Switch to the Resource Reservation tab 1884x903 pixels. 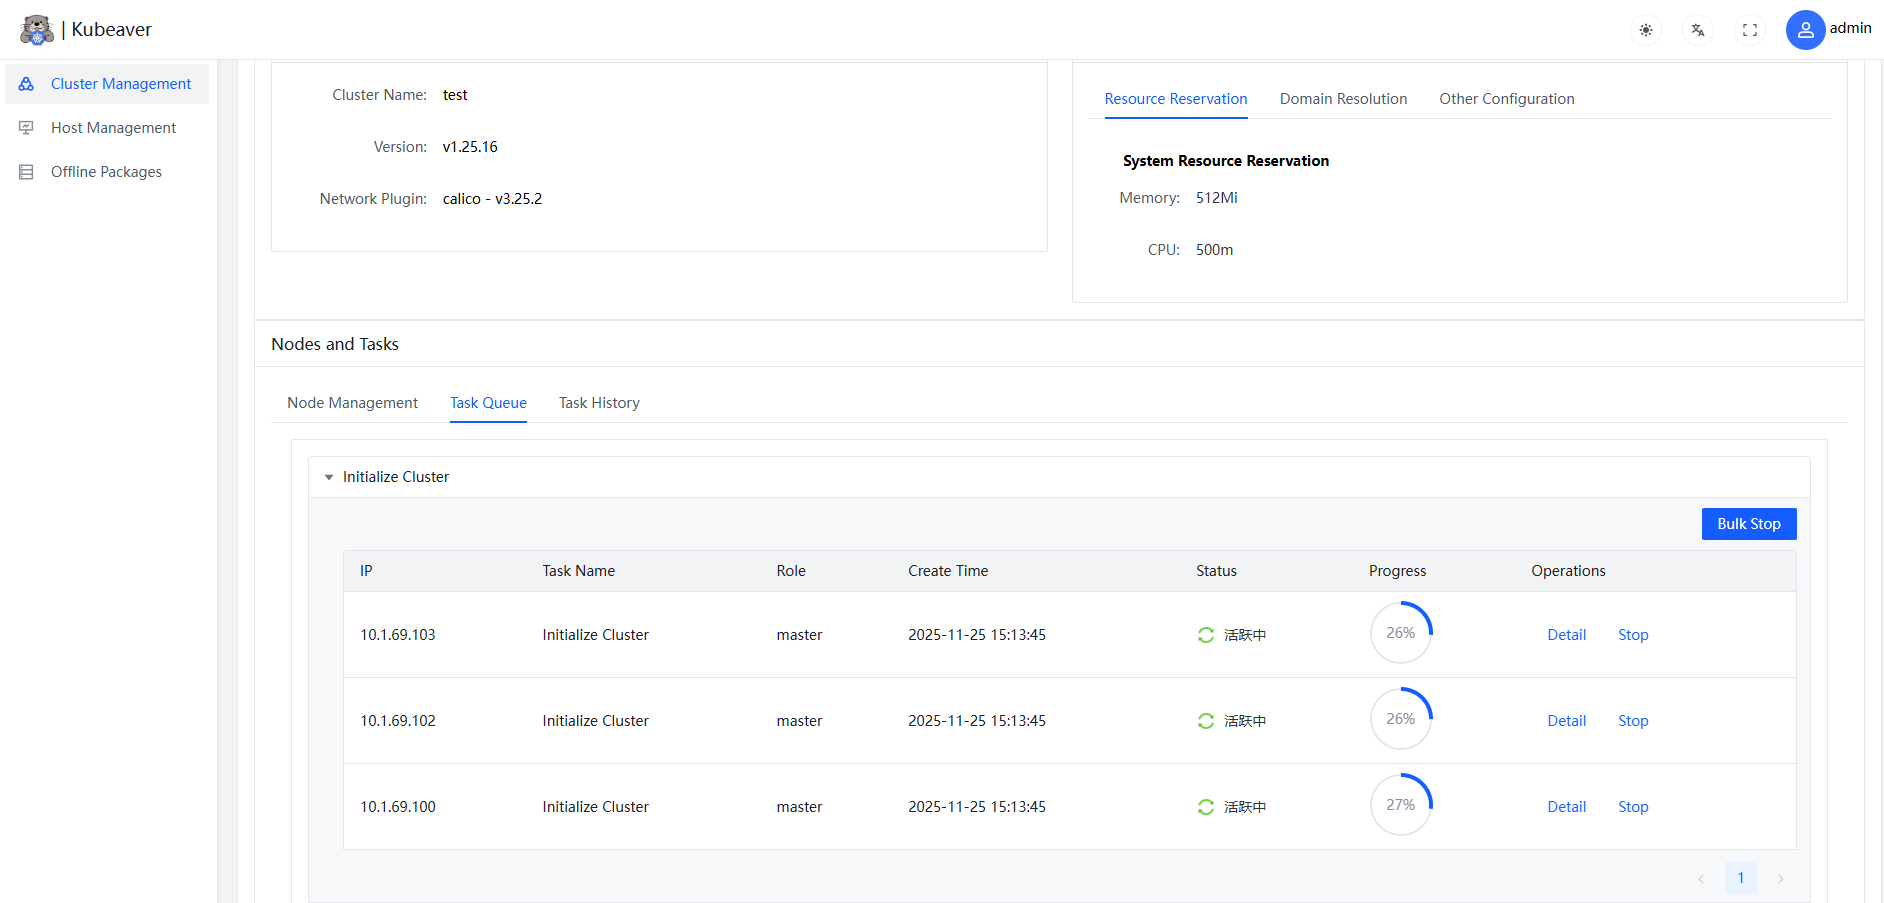[1176, 99]
